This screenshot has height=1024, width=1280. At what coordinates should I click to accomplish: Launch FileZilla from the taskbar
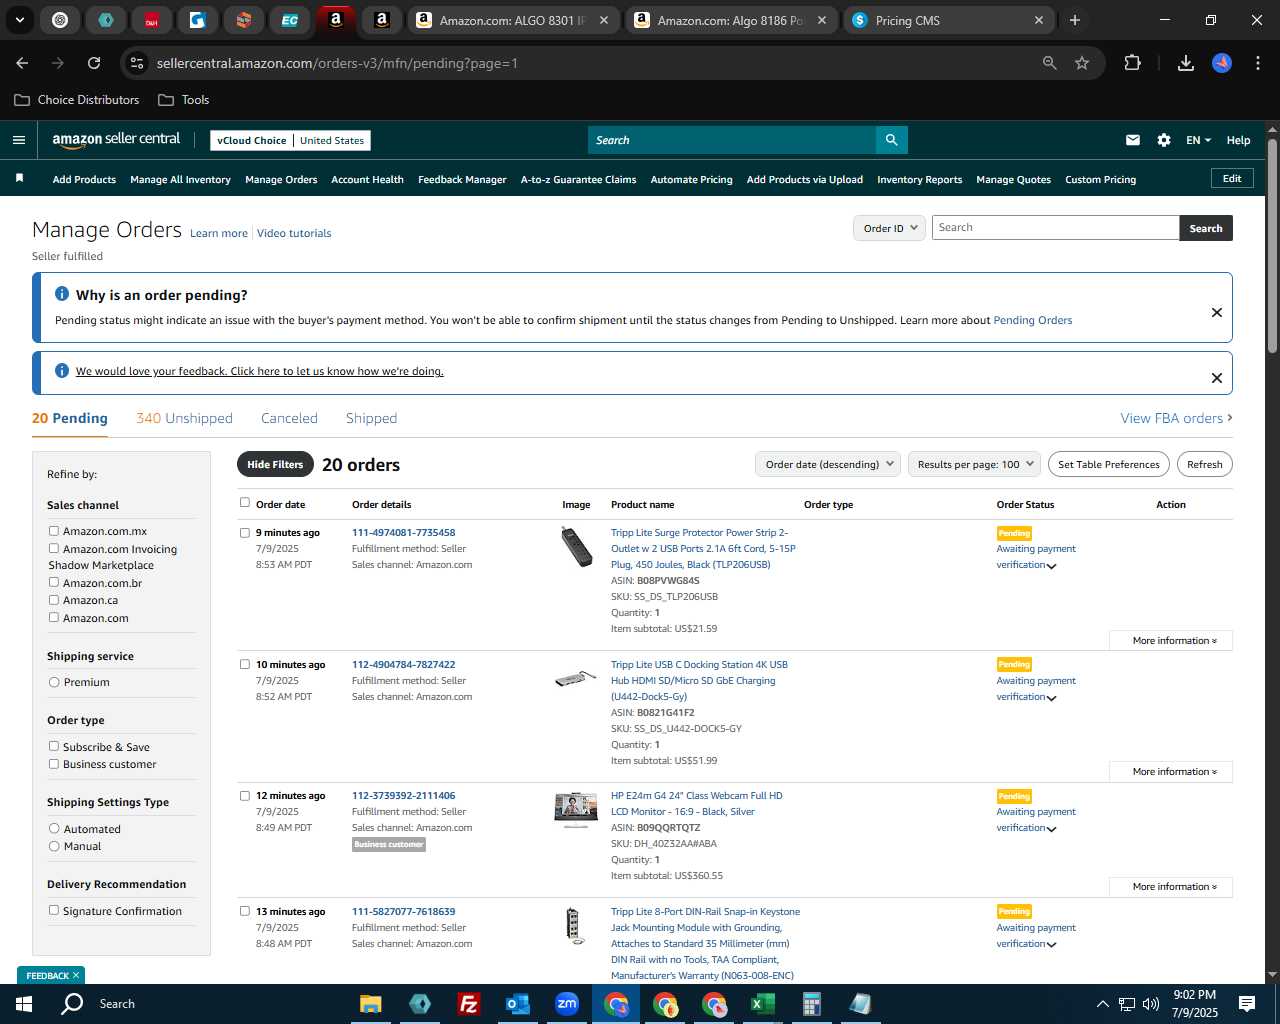click(468, 1004)
